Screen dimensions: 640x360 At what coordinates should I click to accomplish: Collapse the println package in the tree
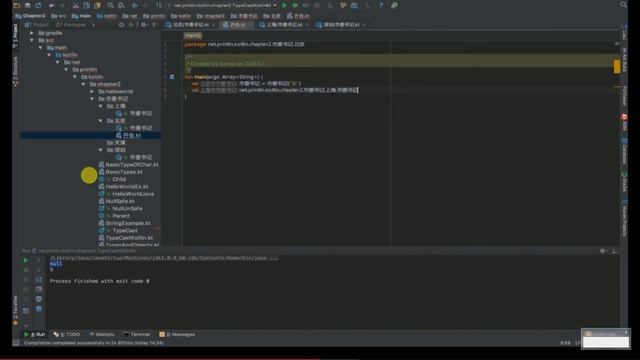[x=66, y=69]
